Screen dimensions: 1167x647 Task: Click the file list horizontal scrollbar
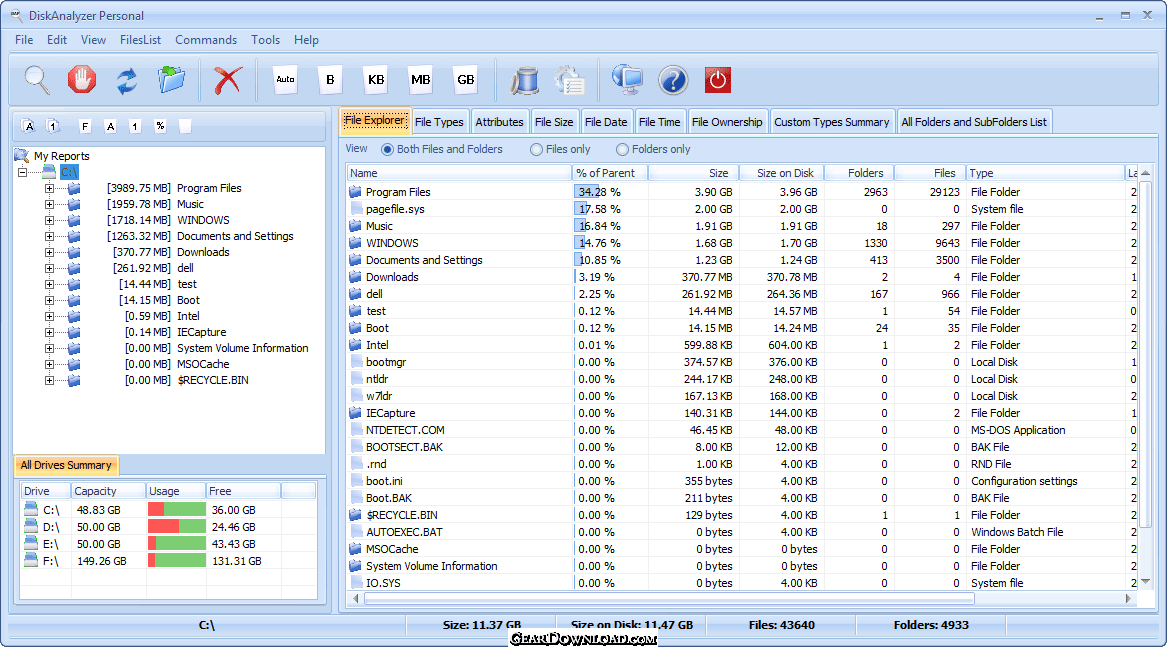[669, 599]
